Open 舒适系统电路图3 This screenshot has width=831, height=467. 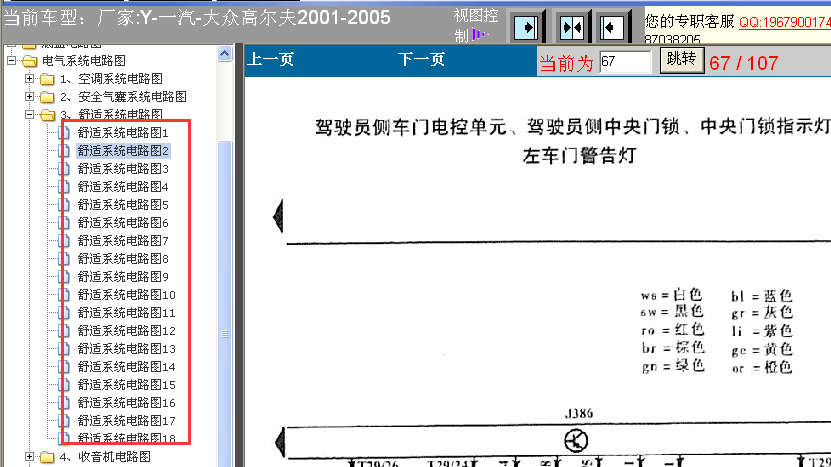(x=123, y=169)
